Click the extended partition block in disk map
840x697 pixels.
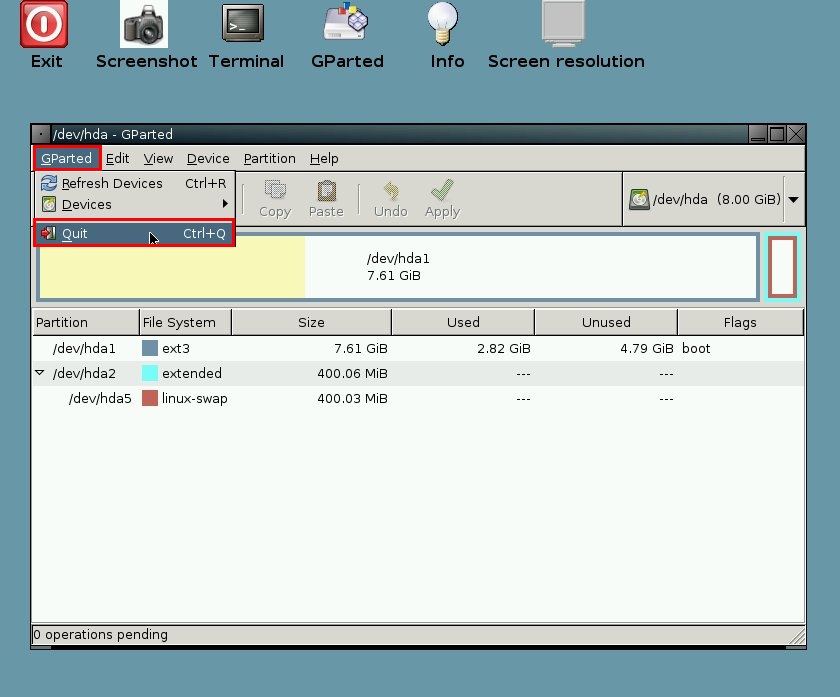[x=782, y=267]
